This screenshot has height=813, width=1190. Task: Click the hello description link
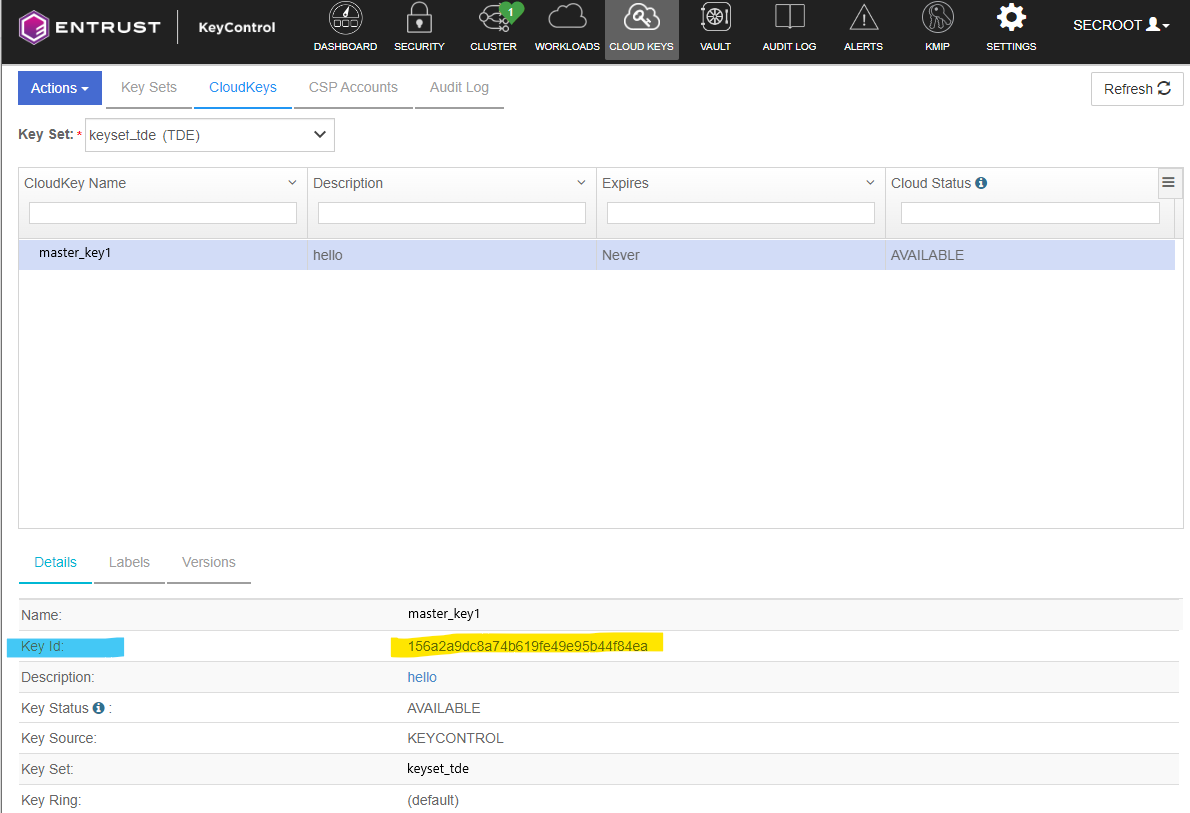click(422, 677)
